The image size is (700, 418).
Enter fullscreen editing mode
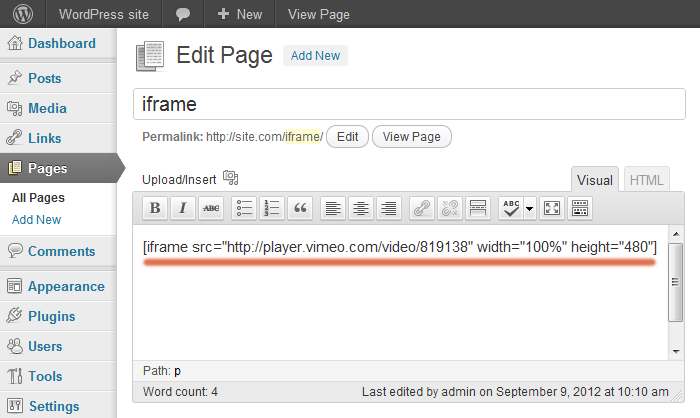click(x=552, y=208)
